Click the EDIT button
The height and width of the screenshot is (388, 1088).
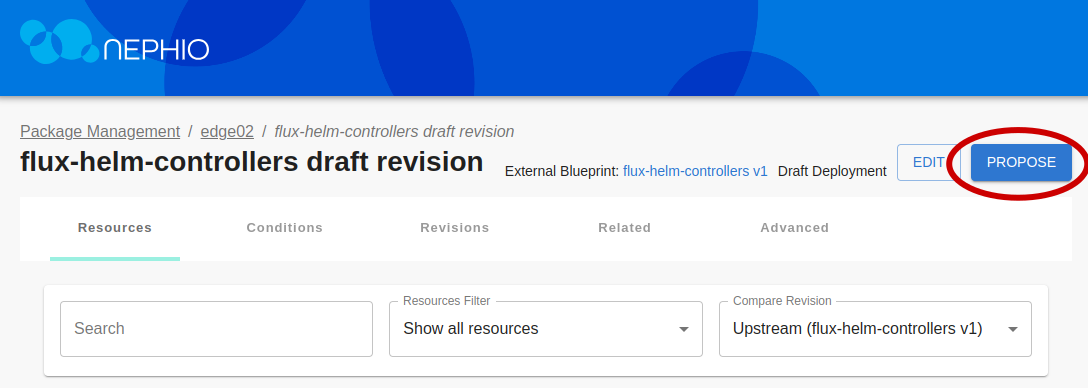pyautogui.click(x=928, y=162)
